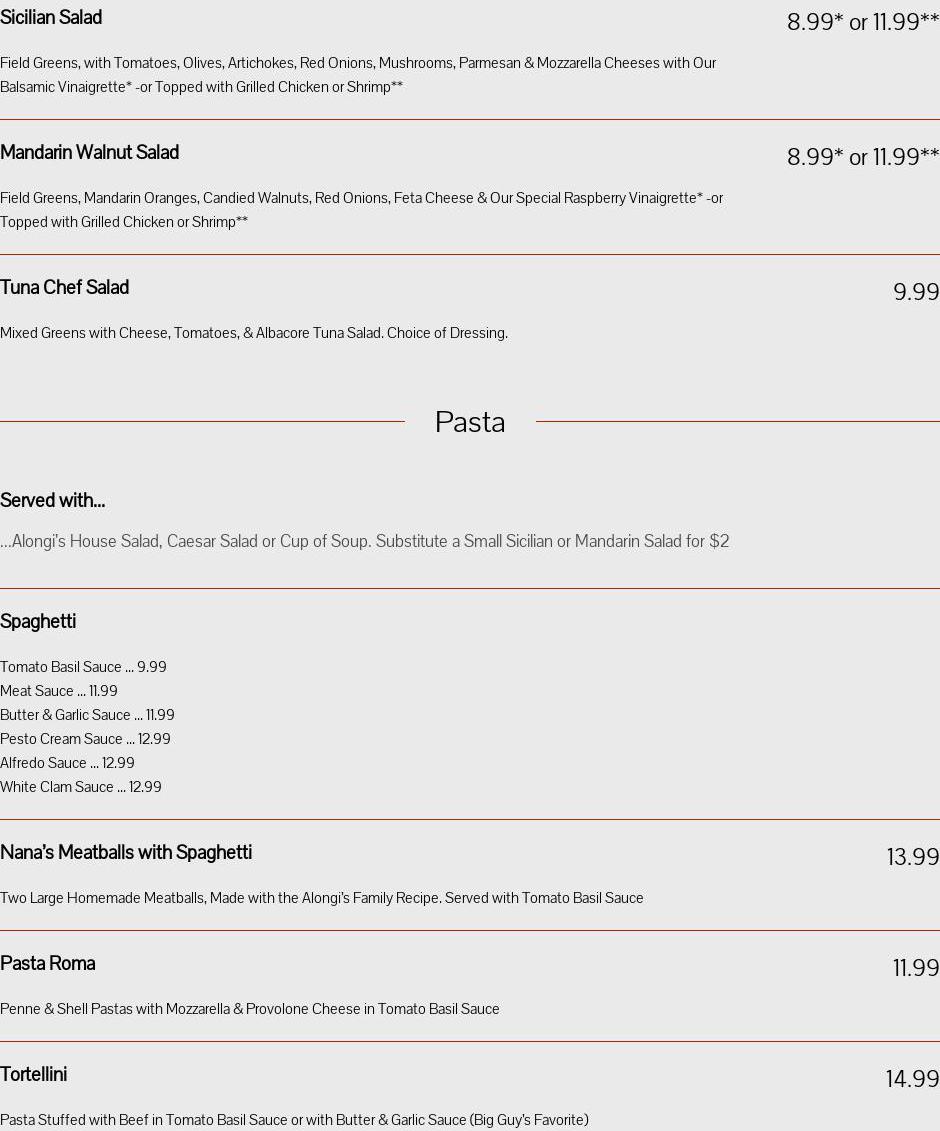Click the Tomato Basil Sauce 9.99 line
Viewport: 940px width, 1131px height.
[83, 667]
